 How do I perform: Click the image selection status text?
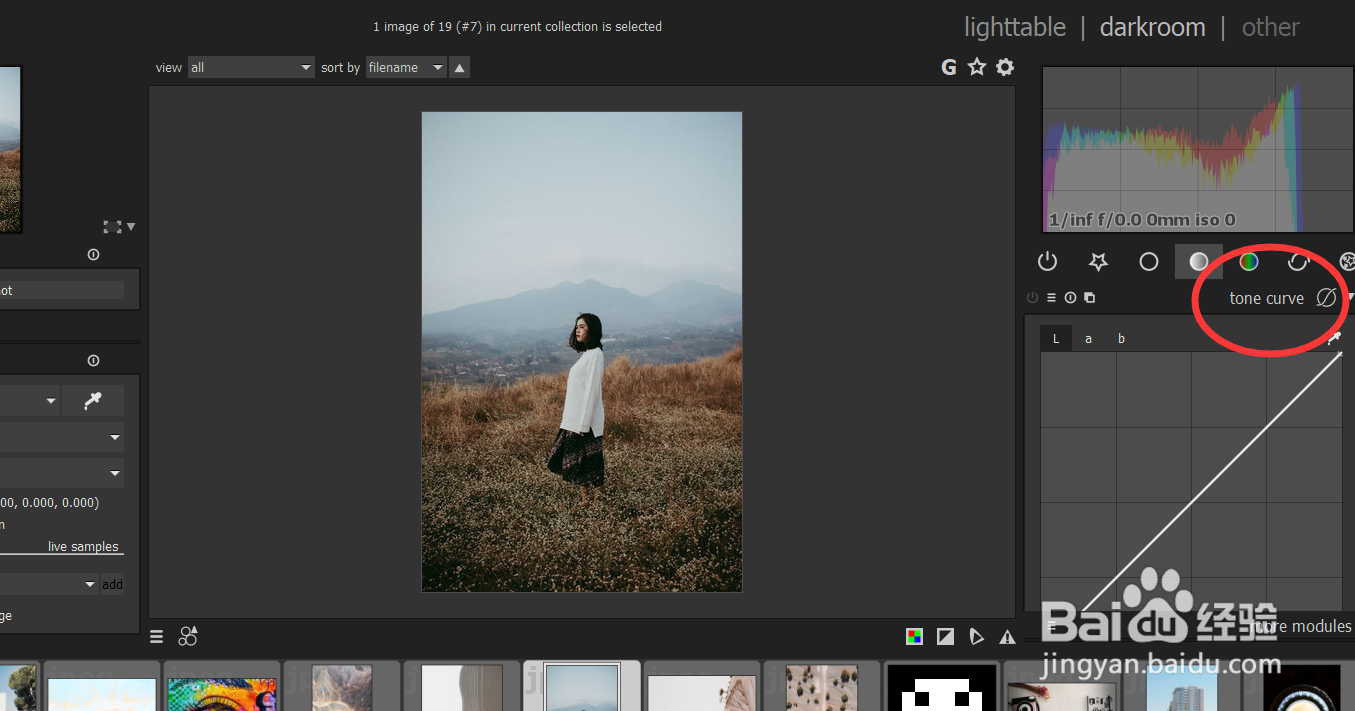pyautogui.click(x=517, y=26)
